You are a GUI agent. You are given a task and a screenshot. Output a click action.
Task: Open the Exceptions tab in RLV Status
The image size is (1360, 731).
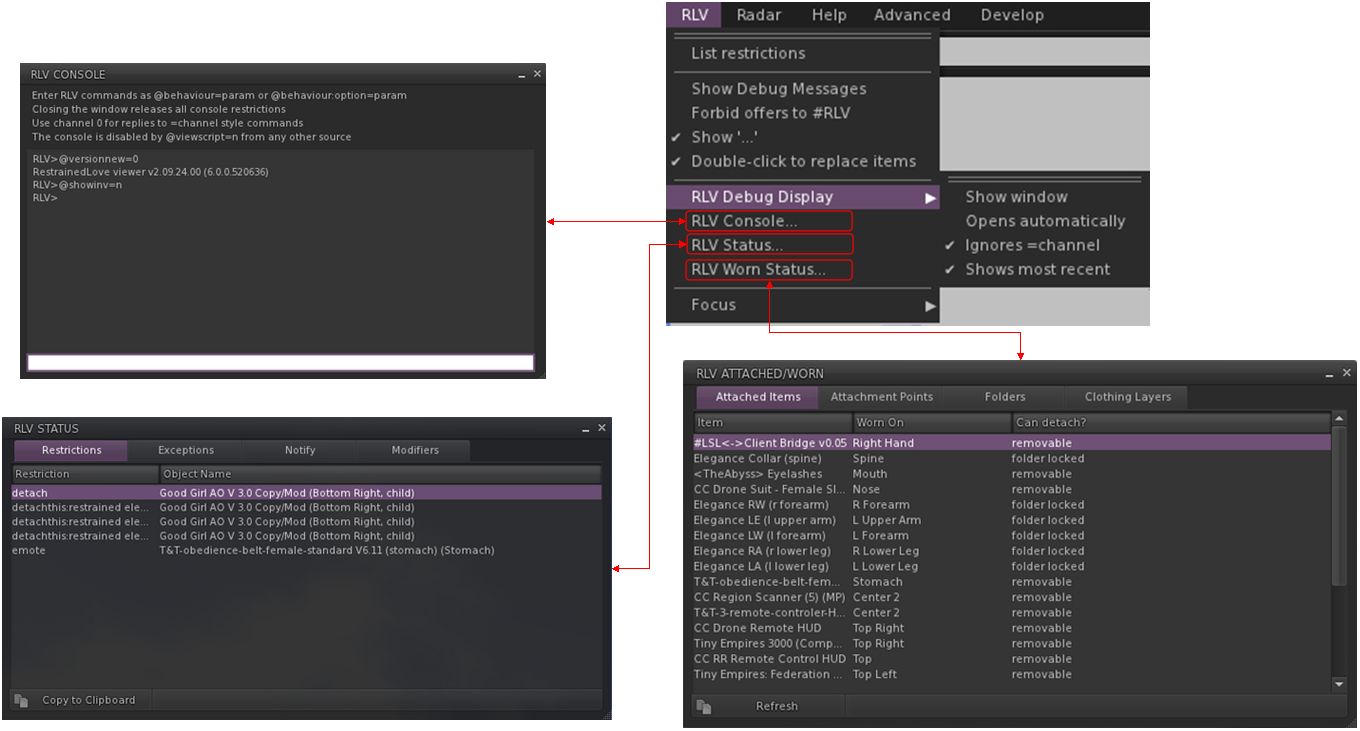point(186,451)
